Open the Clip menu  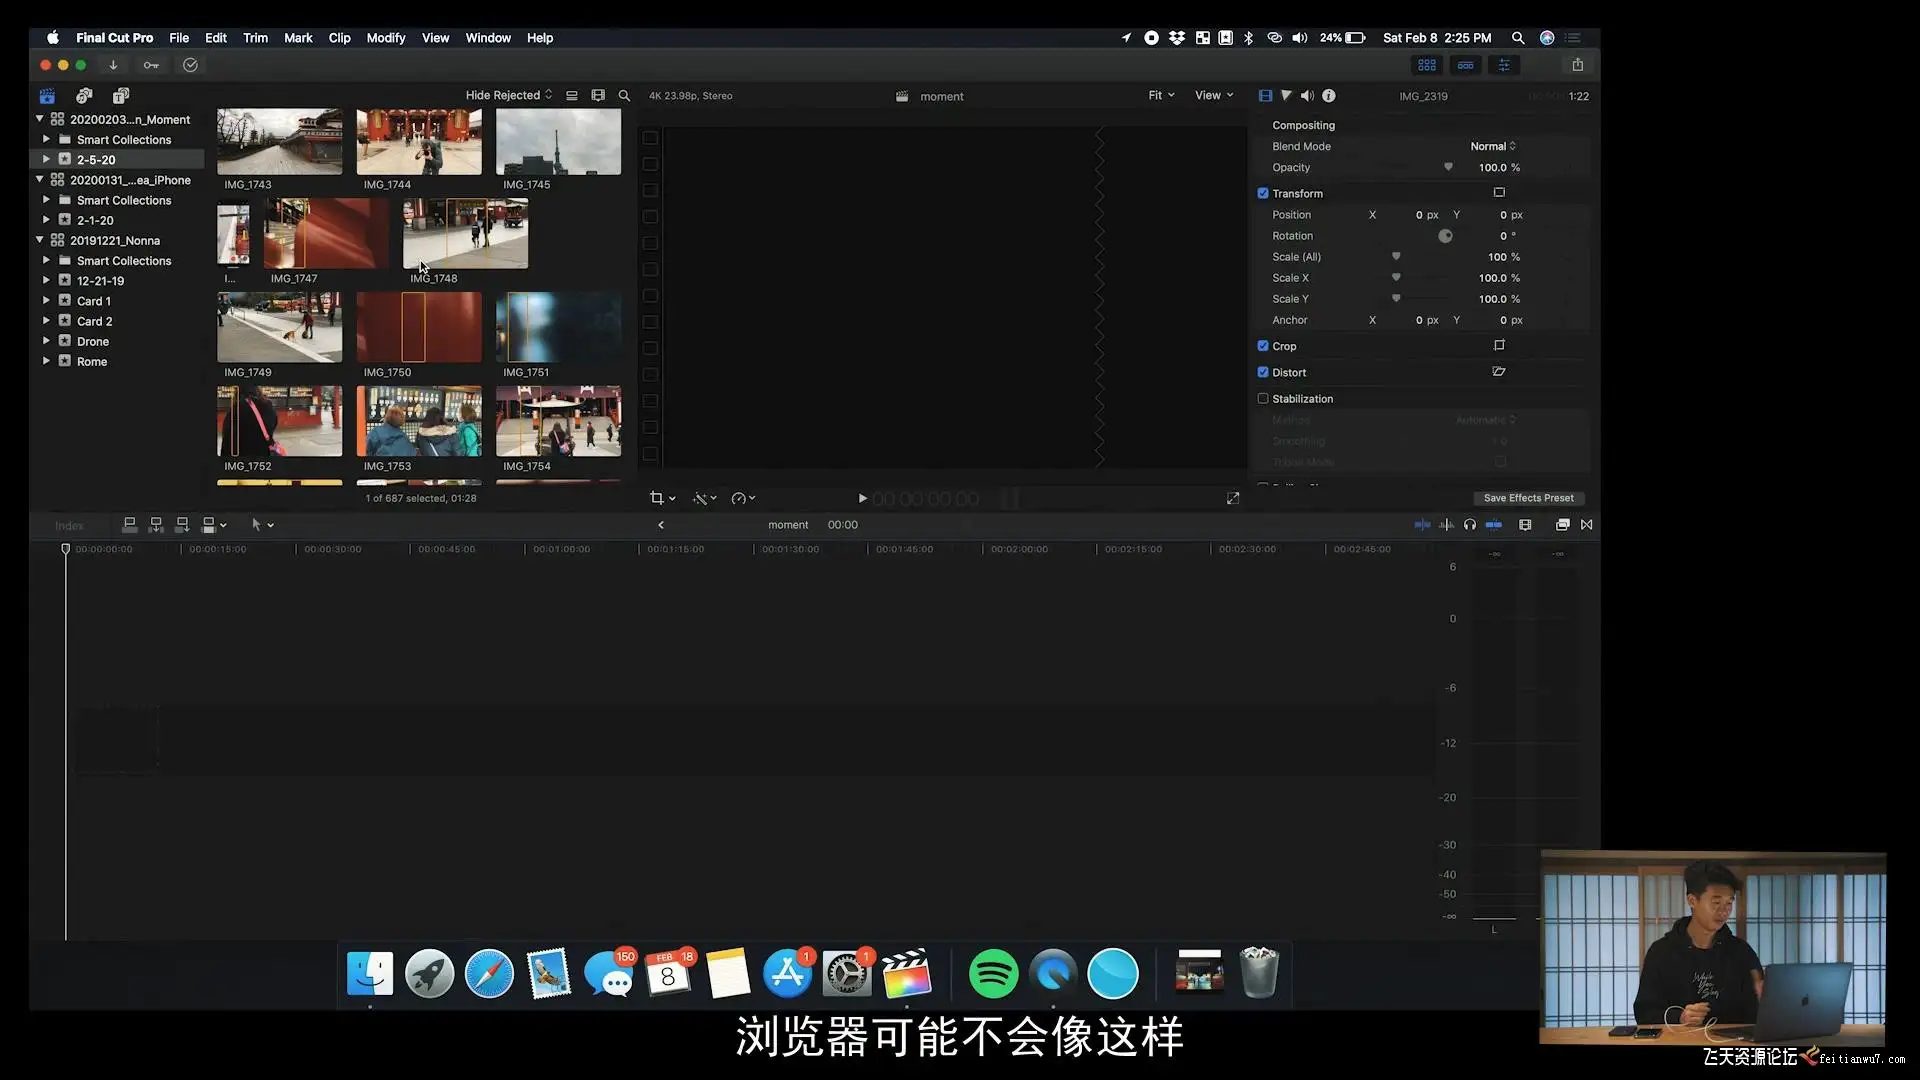(x=339, y=38)
